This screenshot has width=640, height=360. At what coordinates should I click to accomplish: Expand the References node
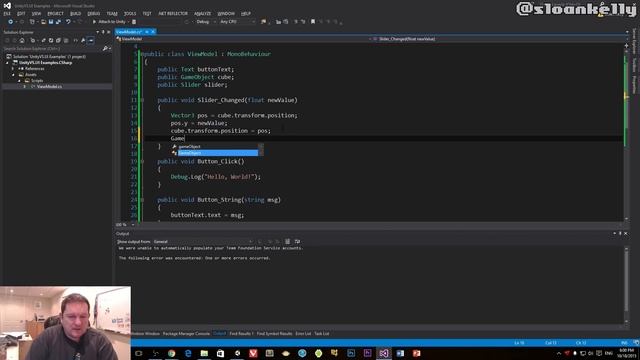tap(13, 69)
